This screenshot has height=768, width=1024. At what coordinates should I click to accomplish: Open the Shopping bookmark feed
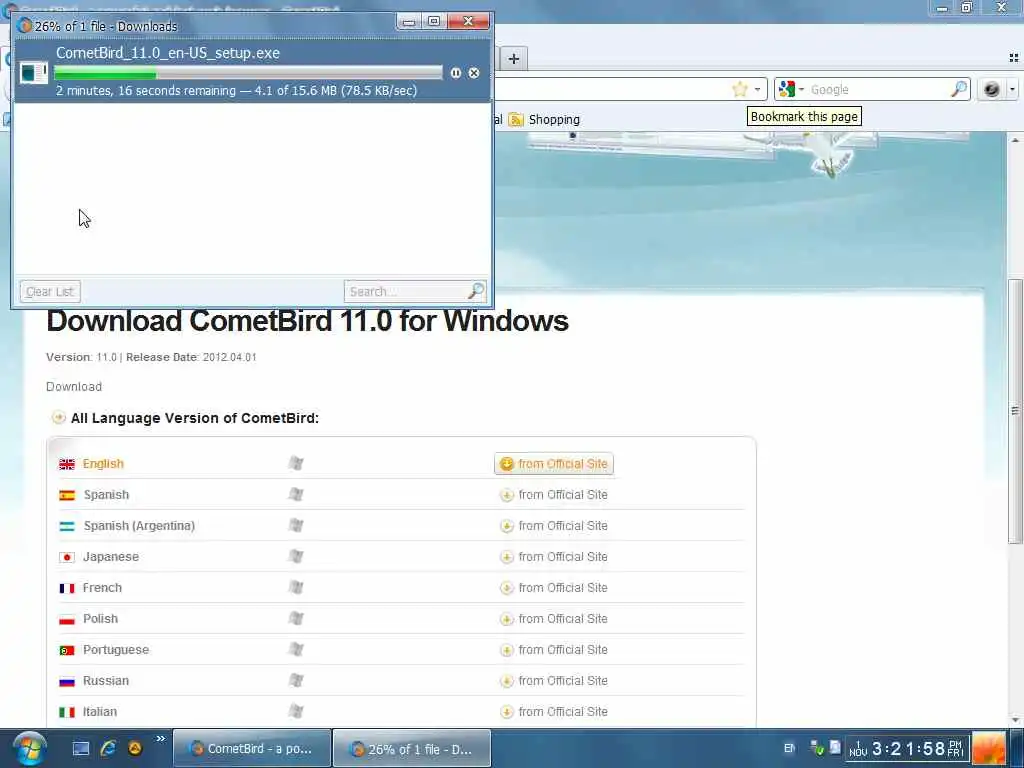coord(544,120)
